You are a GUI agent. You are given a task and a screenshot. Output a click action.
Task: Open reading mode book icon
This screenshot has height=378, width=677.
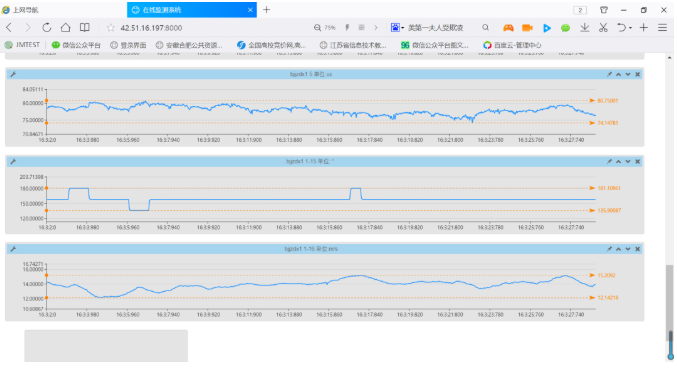[85, 28]
